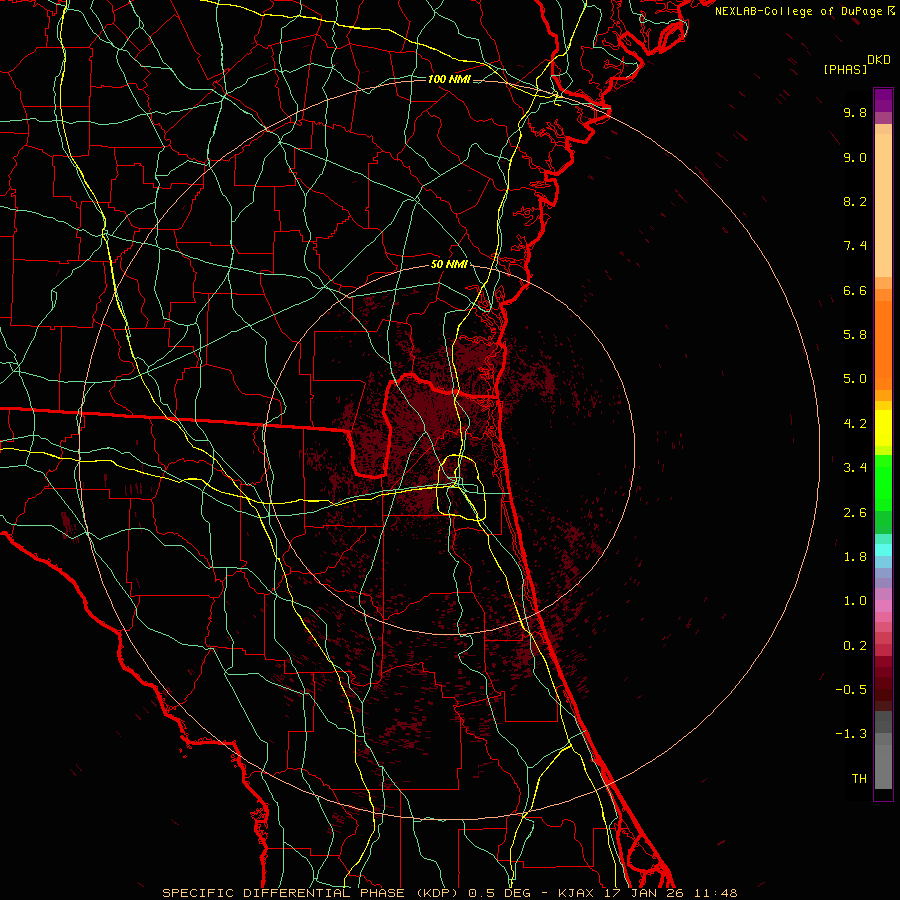Click the TH label on the scale
900x900 pixels.
[859, 779]
